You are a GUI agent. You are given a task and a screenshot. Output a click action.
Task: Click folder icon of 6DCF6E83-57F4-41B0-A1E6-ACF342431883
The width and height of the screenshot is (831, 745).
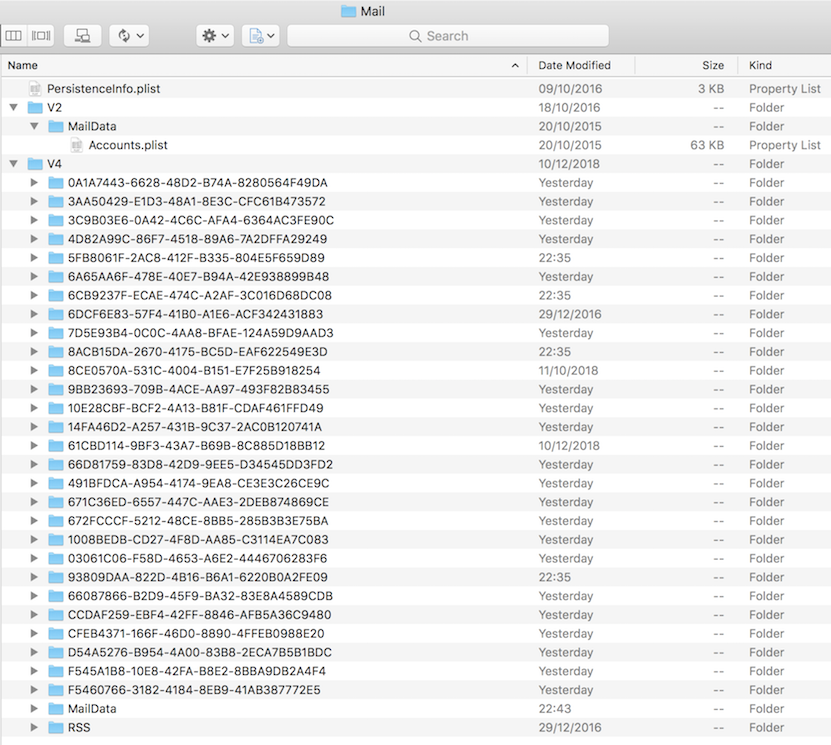[56, 314]
